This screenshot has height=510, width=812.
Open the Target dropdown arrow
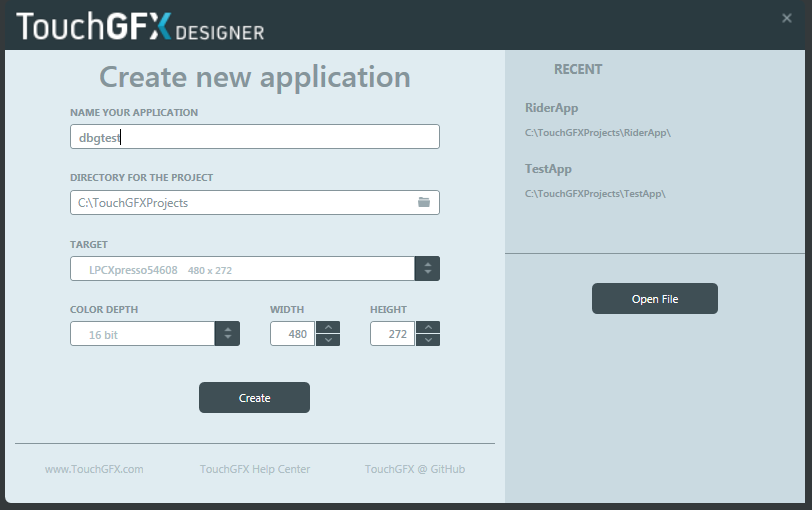(427, 268)
